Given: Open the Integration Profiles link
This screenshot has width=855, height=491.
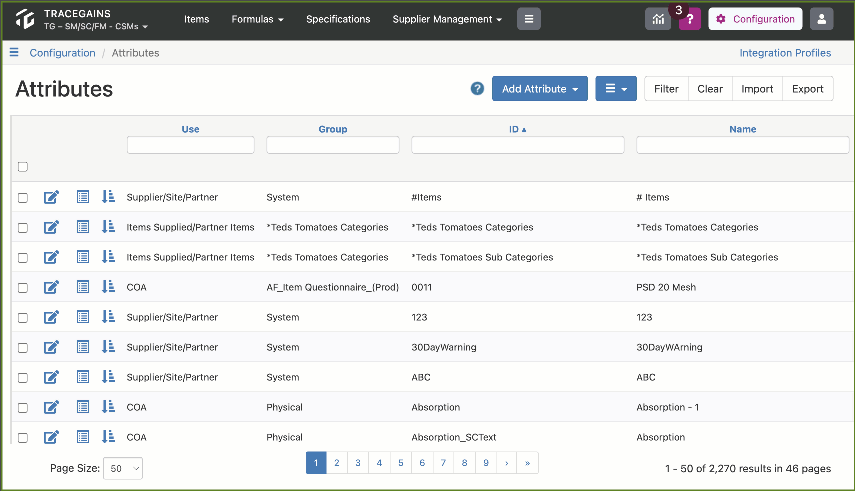Looking at the screenshot, I should (x=785, y=53).
